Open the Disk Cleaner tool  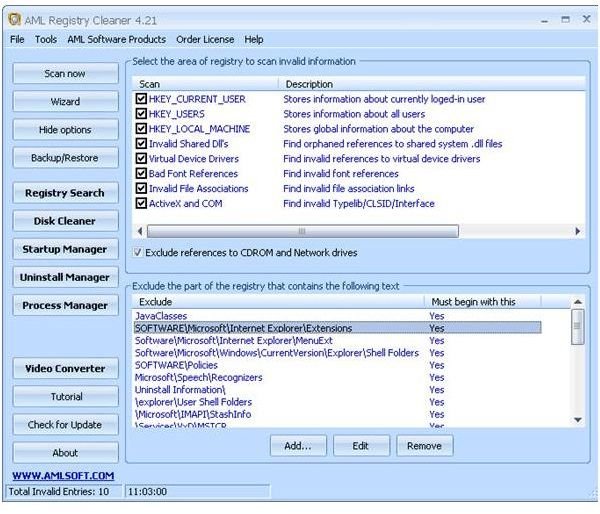[65, 221]
